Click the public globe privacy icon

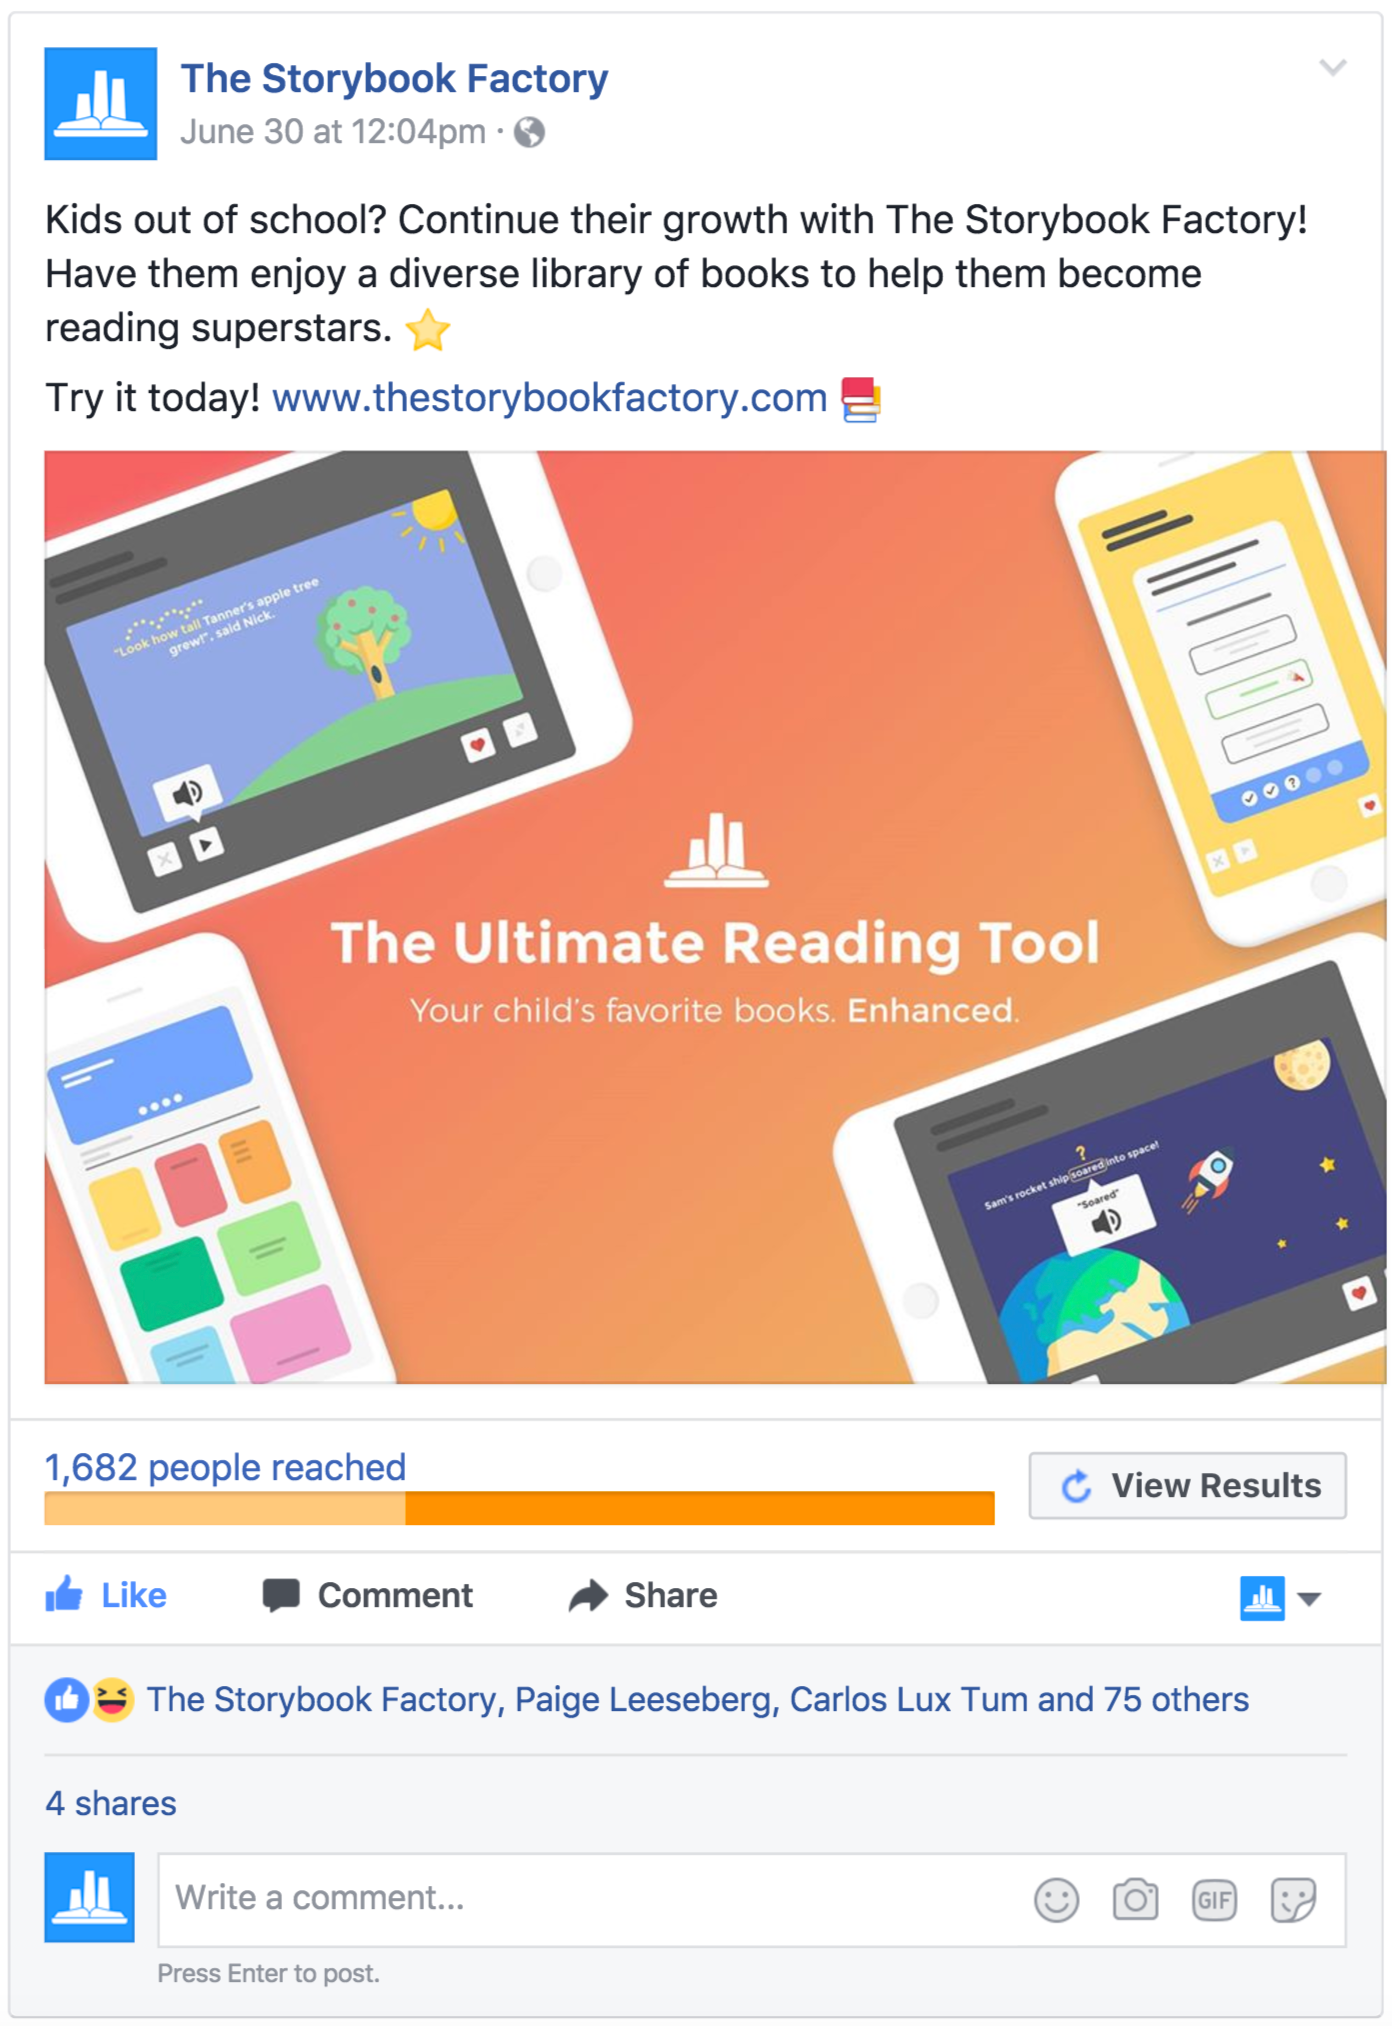point(529,132)
